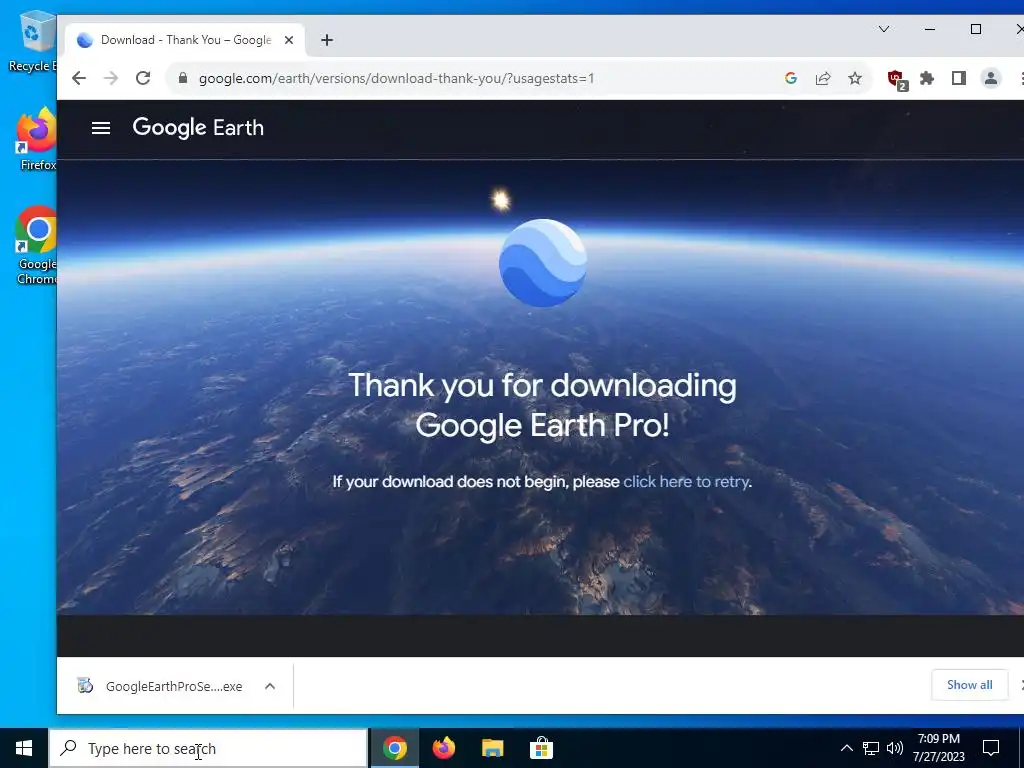This screenshot has height=768, width=1024.
Task: Click the URL address bar text
Action: (396, 78)
